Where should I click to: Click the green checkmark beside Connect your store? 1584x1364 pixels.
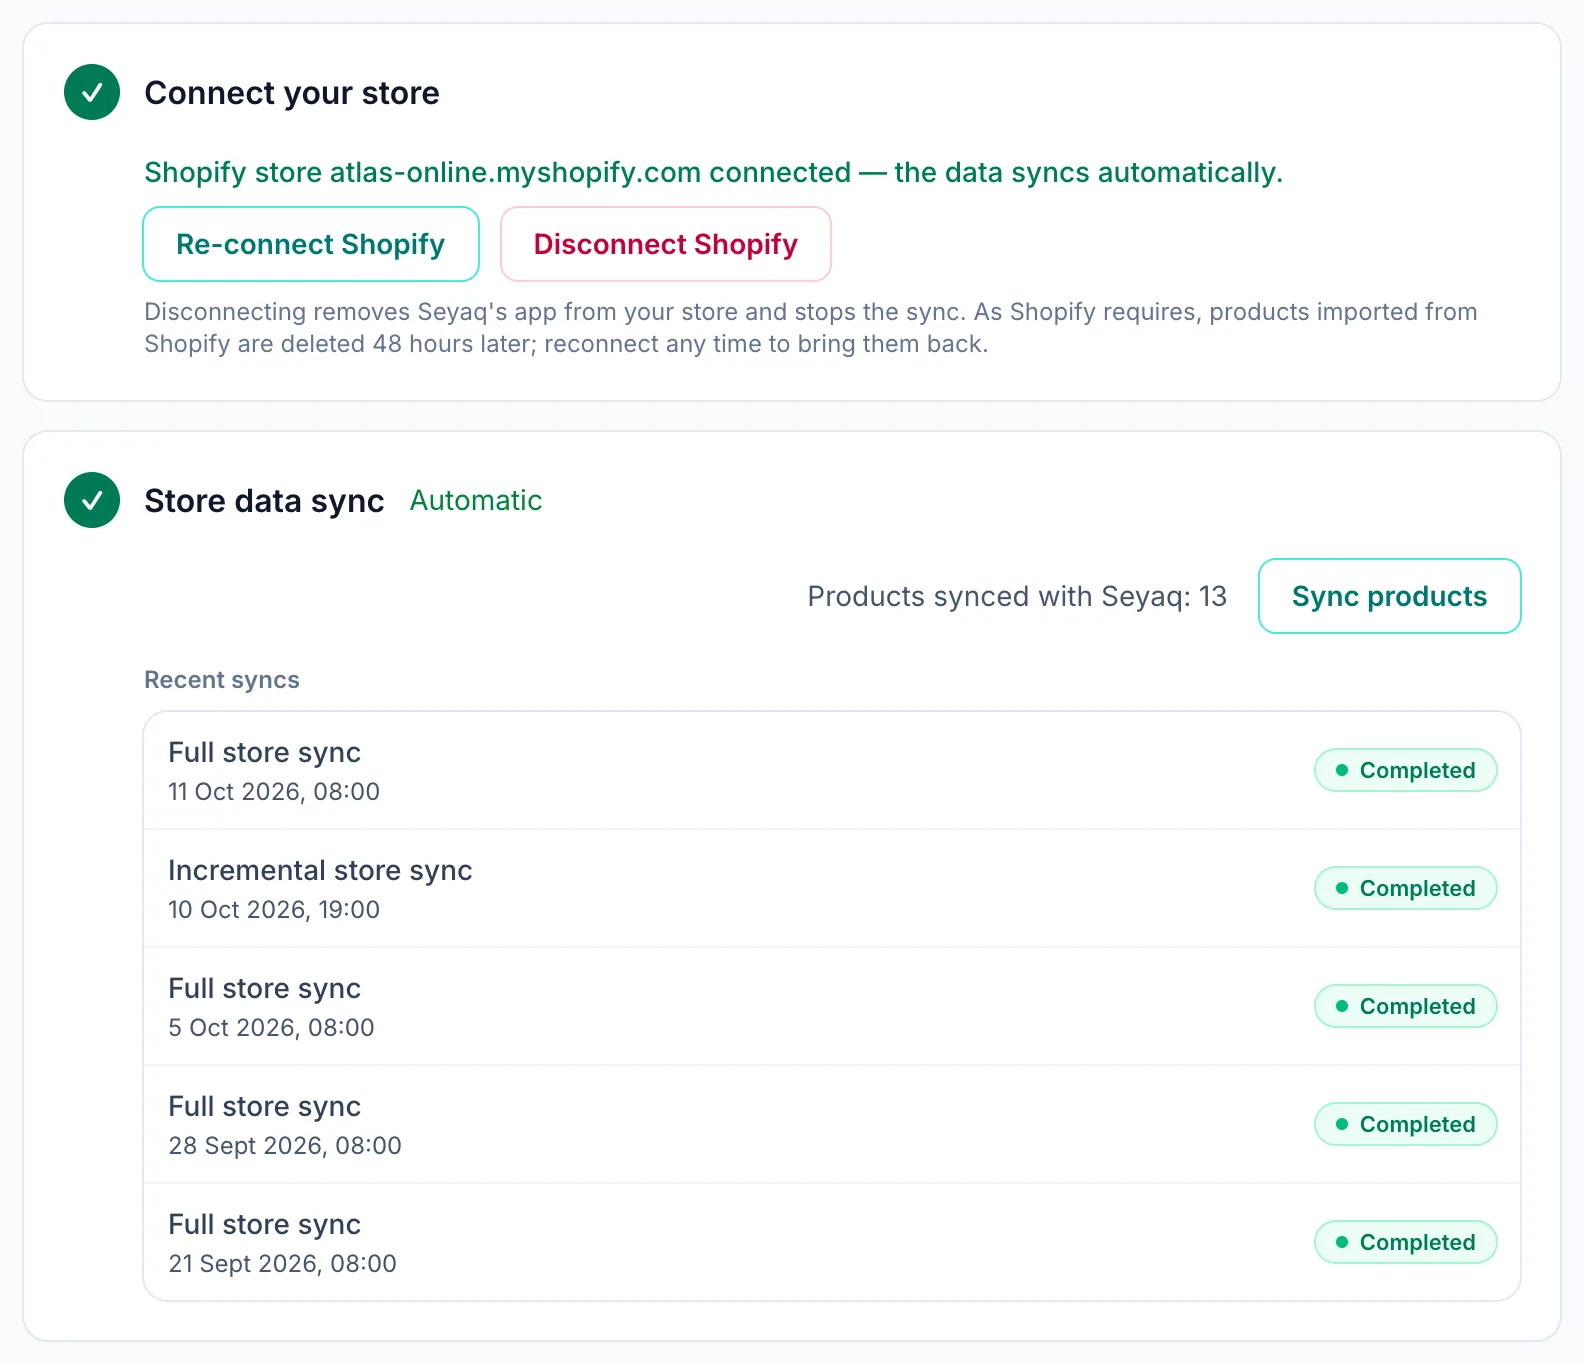click(92, 92)
